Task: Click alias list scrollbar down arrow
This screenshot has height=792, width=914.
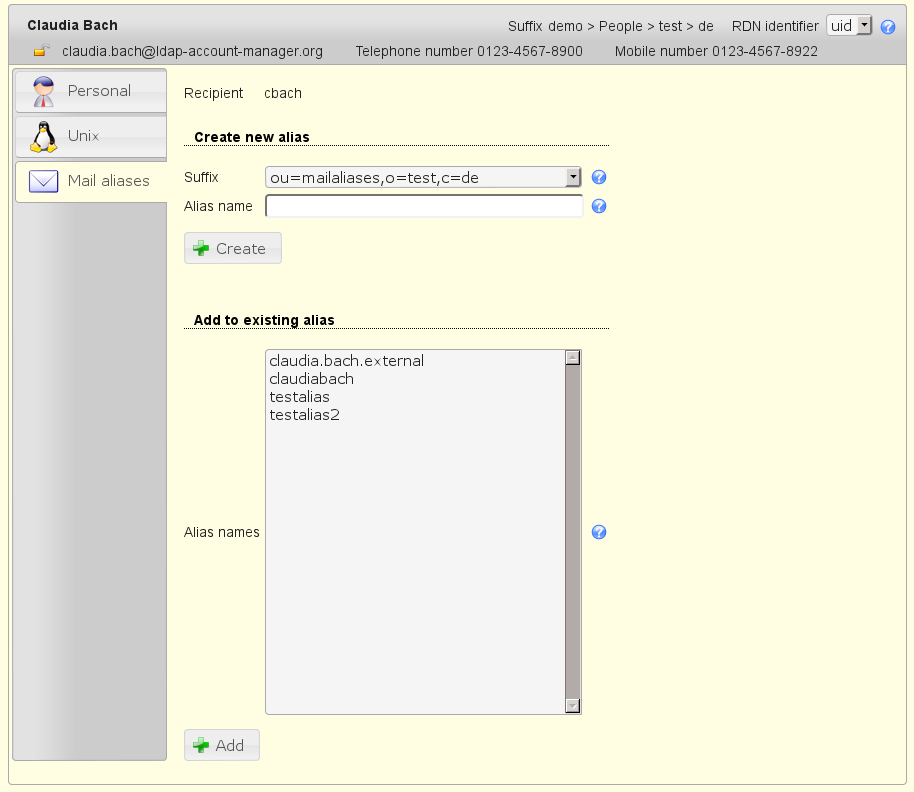Action: (573, 706)
